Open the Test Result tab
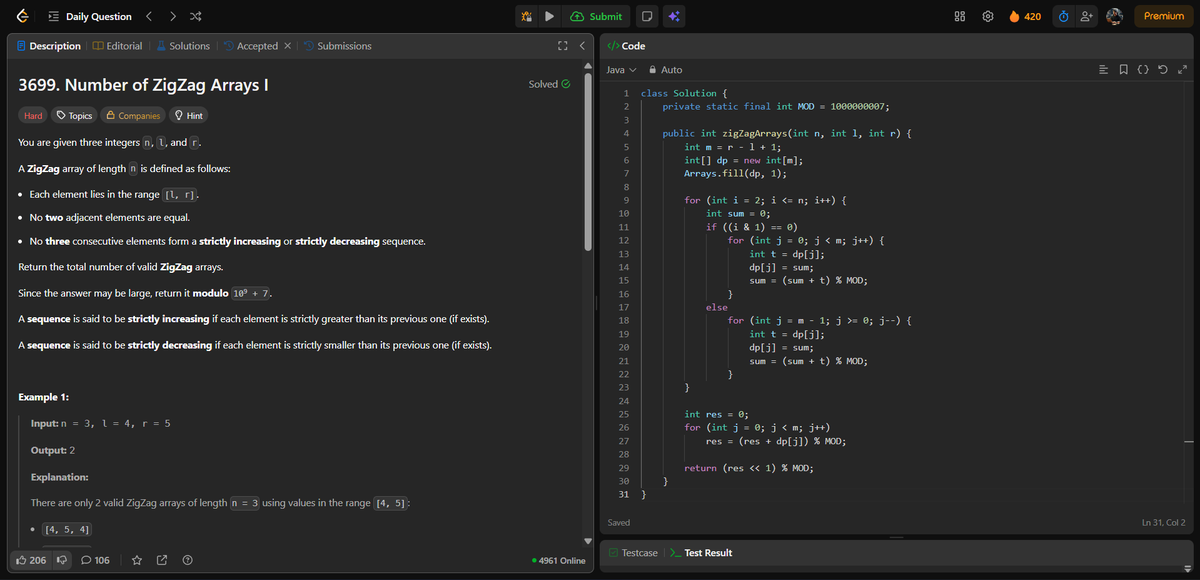This screenshot has height=580, width=1200. pyautogui.click(x=701, y=553)
